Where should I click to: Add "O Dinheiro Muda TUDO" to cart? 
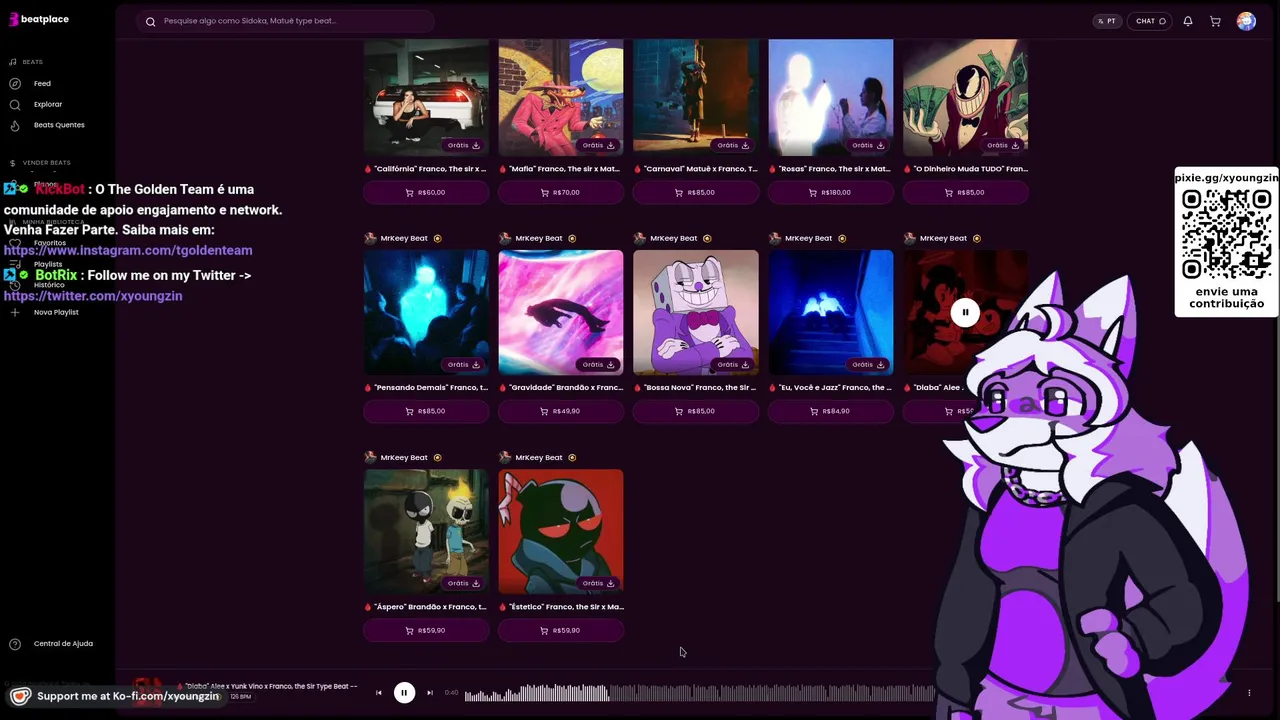tap(965, 192)
